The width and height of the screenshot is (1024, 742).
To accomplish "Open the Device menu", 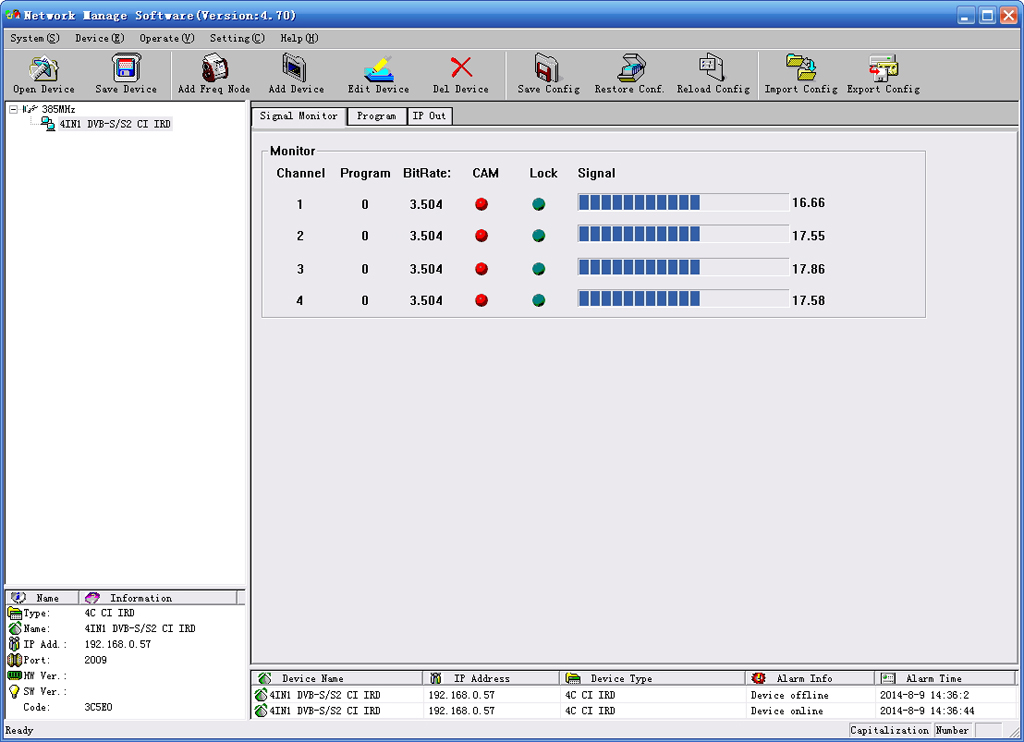I will 99,39.
